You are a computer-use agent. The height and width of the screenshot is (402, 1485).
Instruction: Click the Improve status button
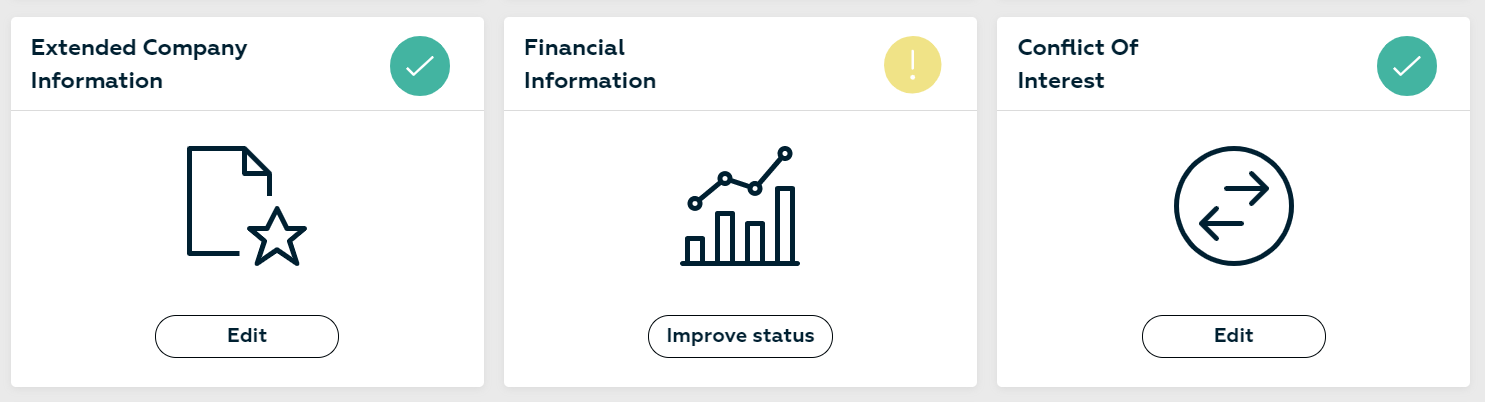pos(741,336)
